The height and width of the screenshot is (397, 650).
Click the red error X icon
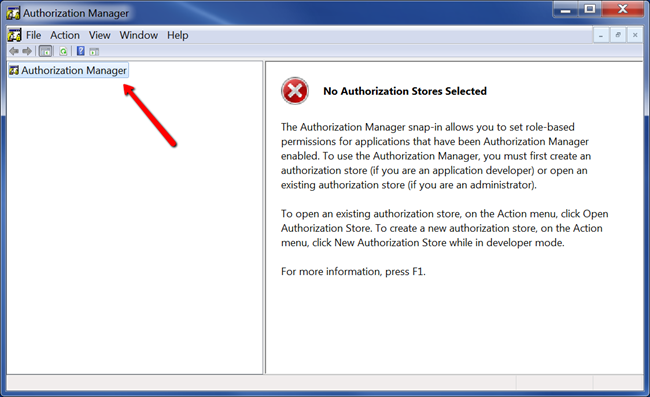click(x=295, y=91)
